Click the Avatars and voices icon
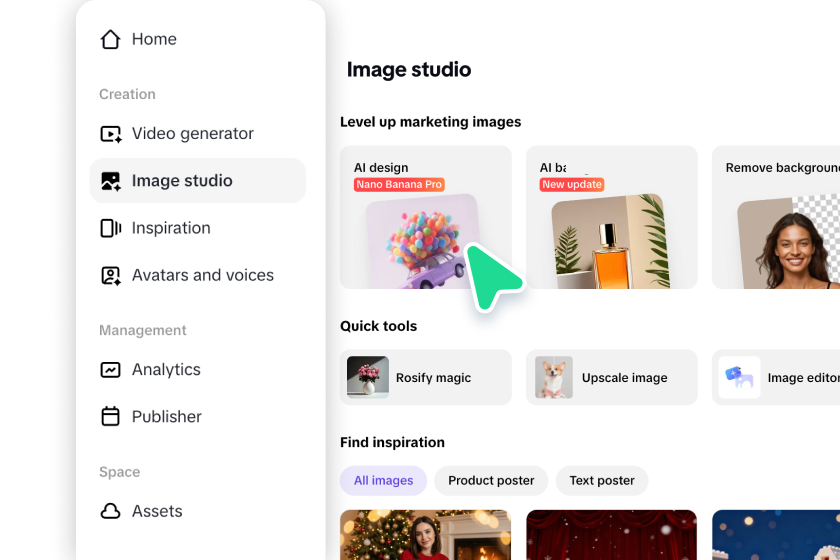 pos(110,275)
